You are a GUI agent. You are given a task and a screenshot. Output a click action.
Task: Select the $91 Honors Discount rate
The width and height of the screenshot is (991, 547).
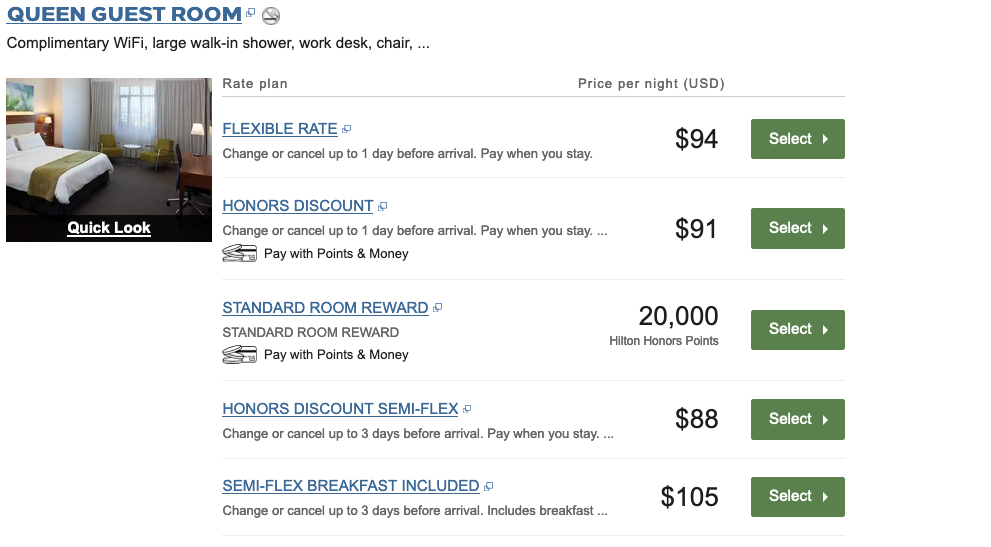[797, 228]
